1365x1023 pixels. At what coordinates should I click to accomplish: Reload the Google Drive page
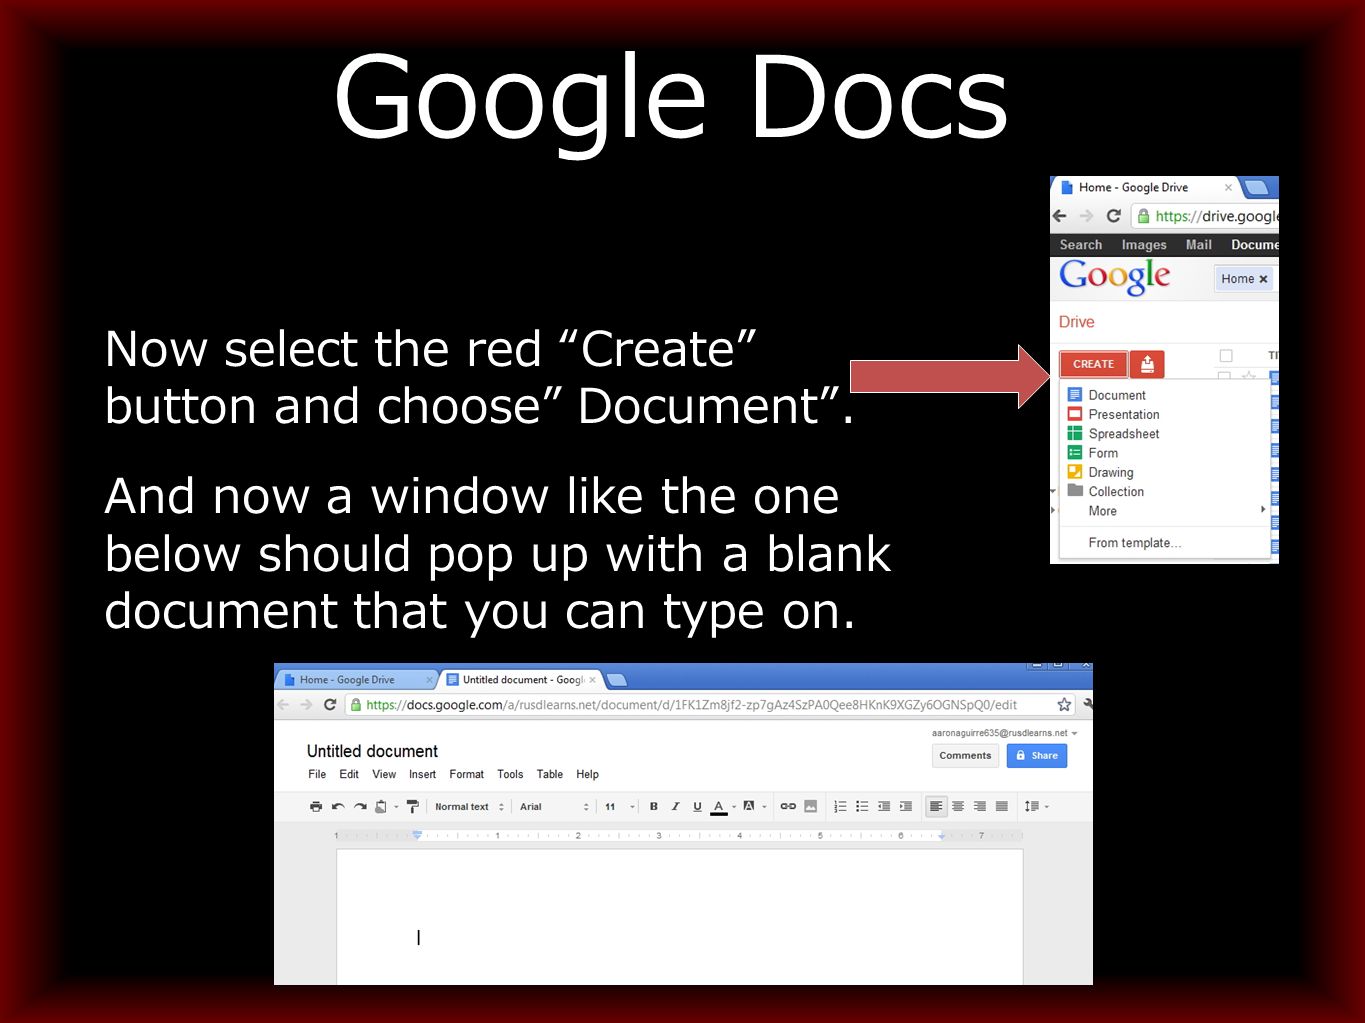pyautogui.click(x=1113, y=216)
